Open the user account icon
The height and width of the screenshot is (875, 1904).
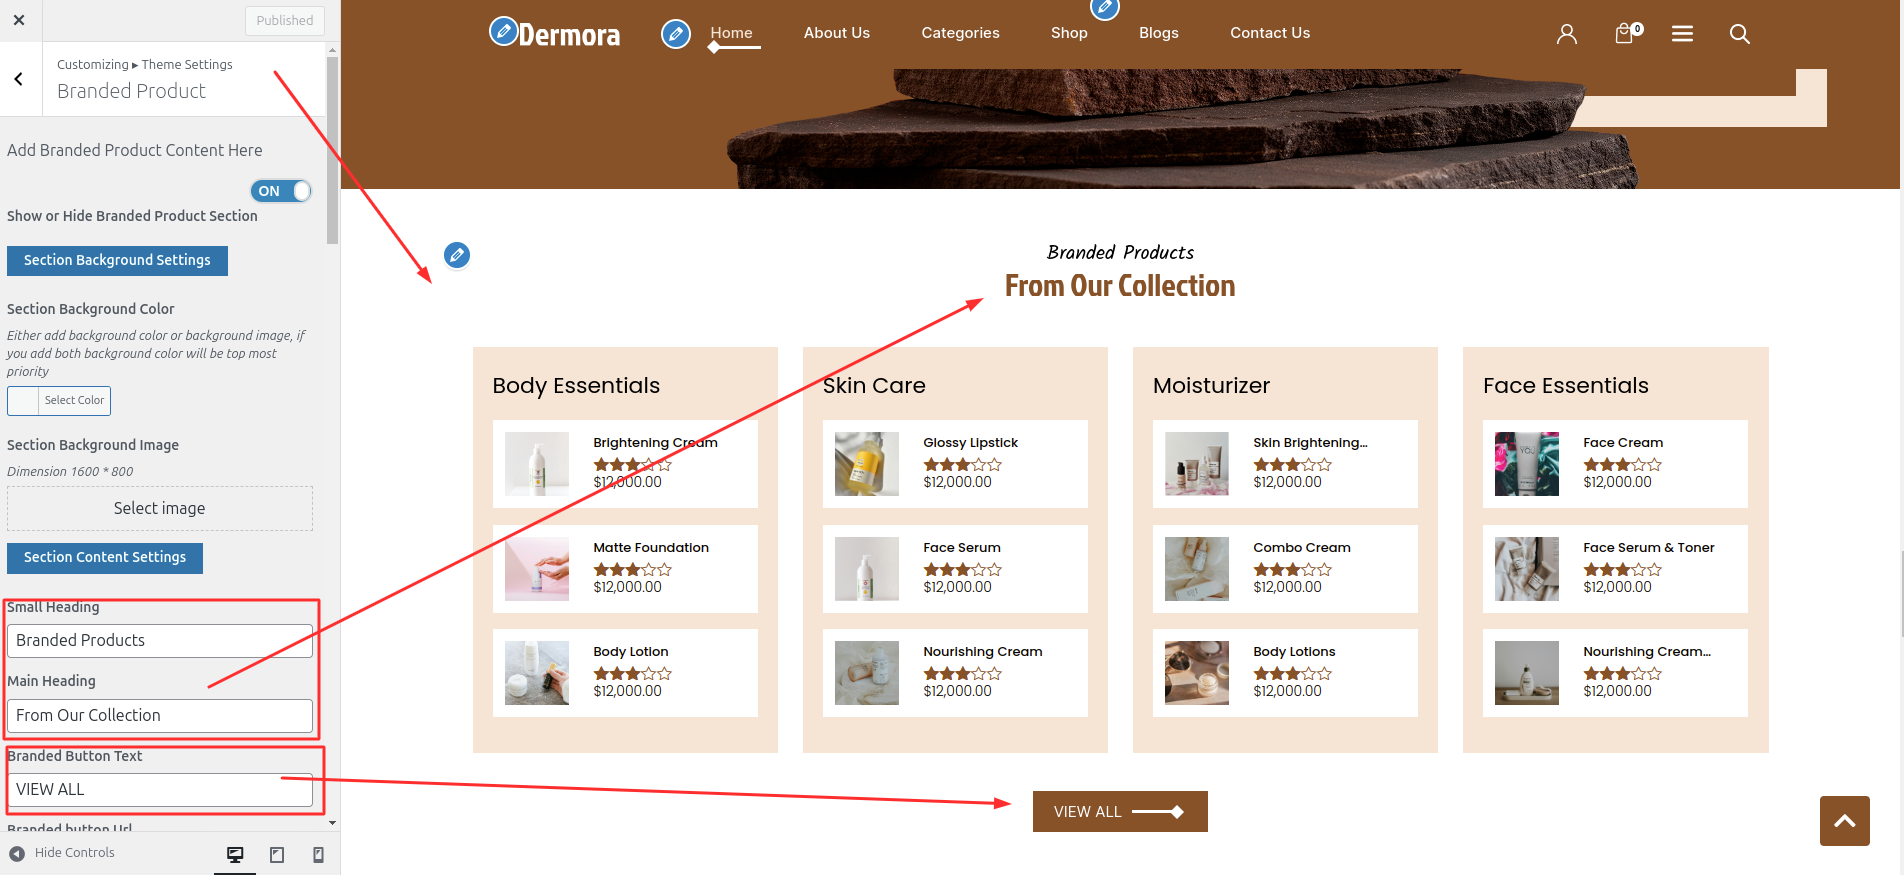point(1566,34)
